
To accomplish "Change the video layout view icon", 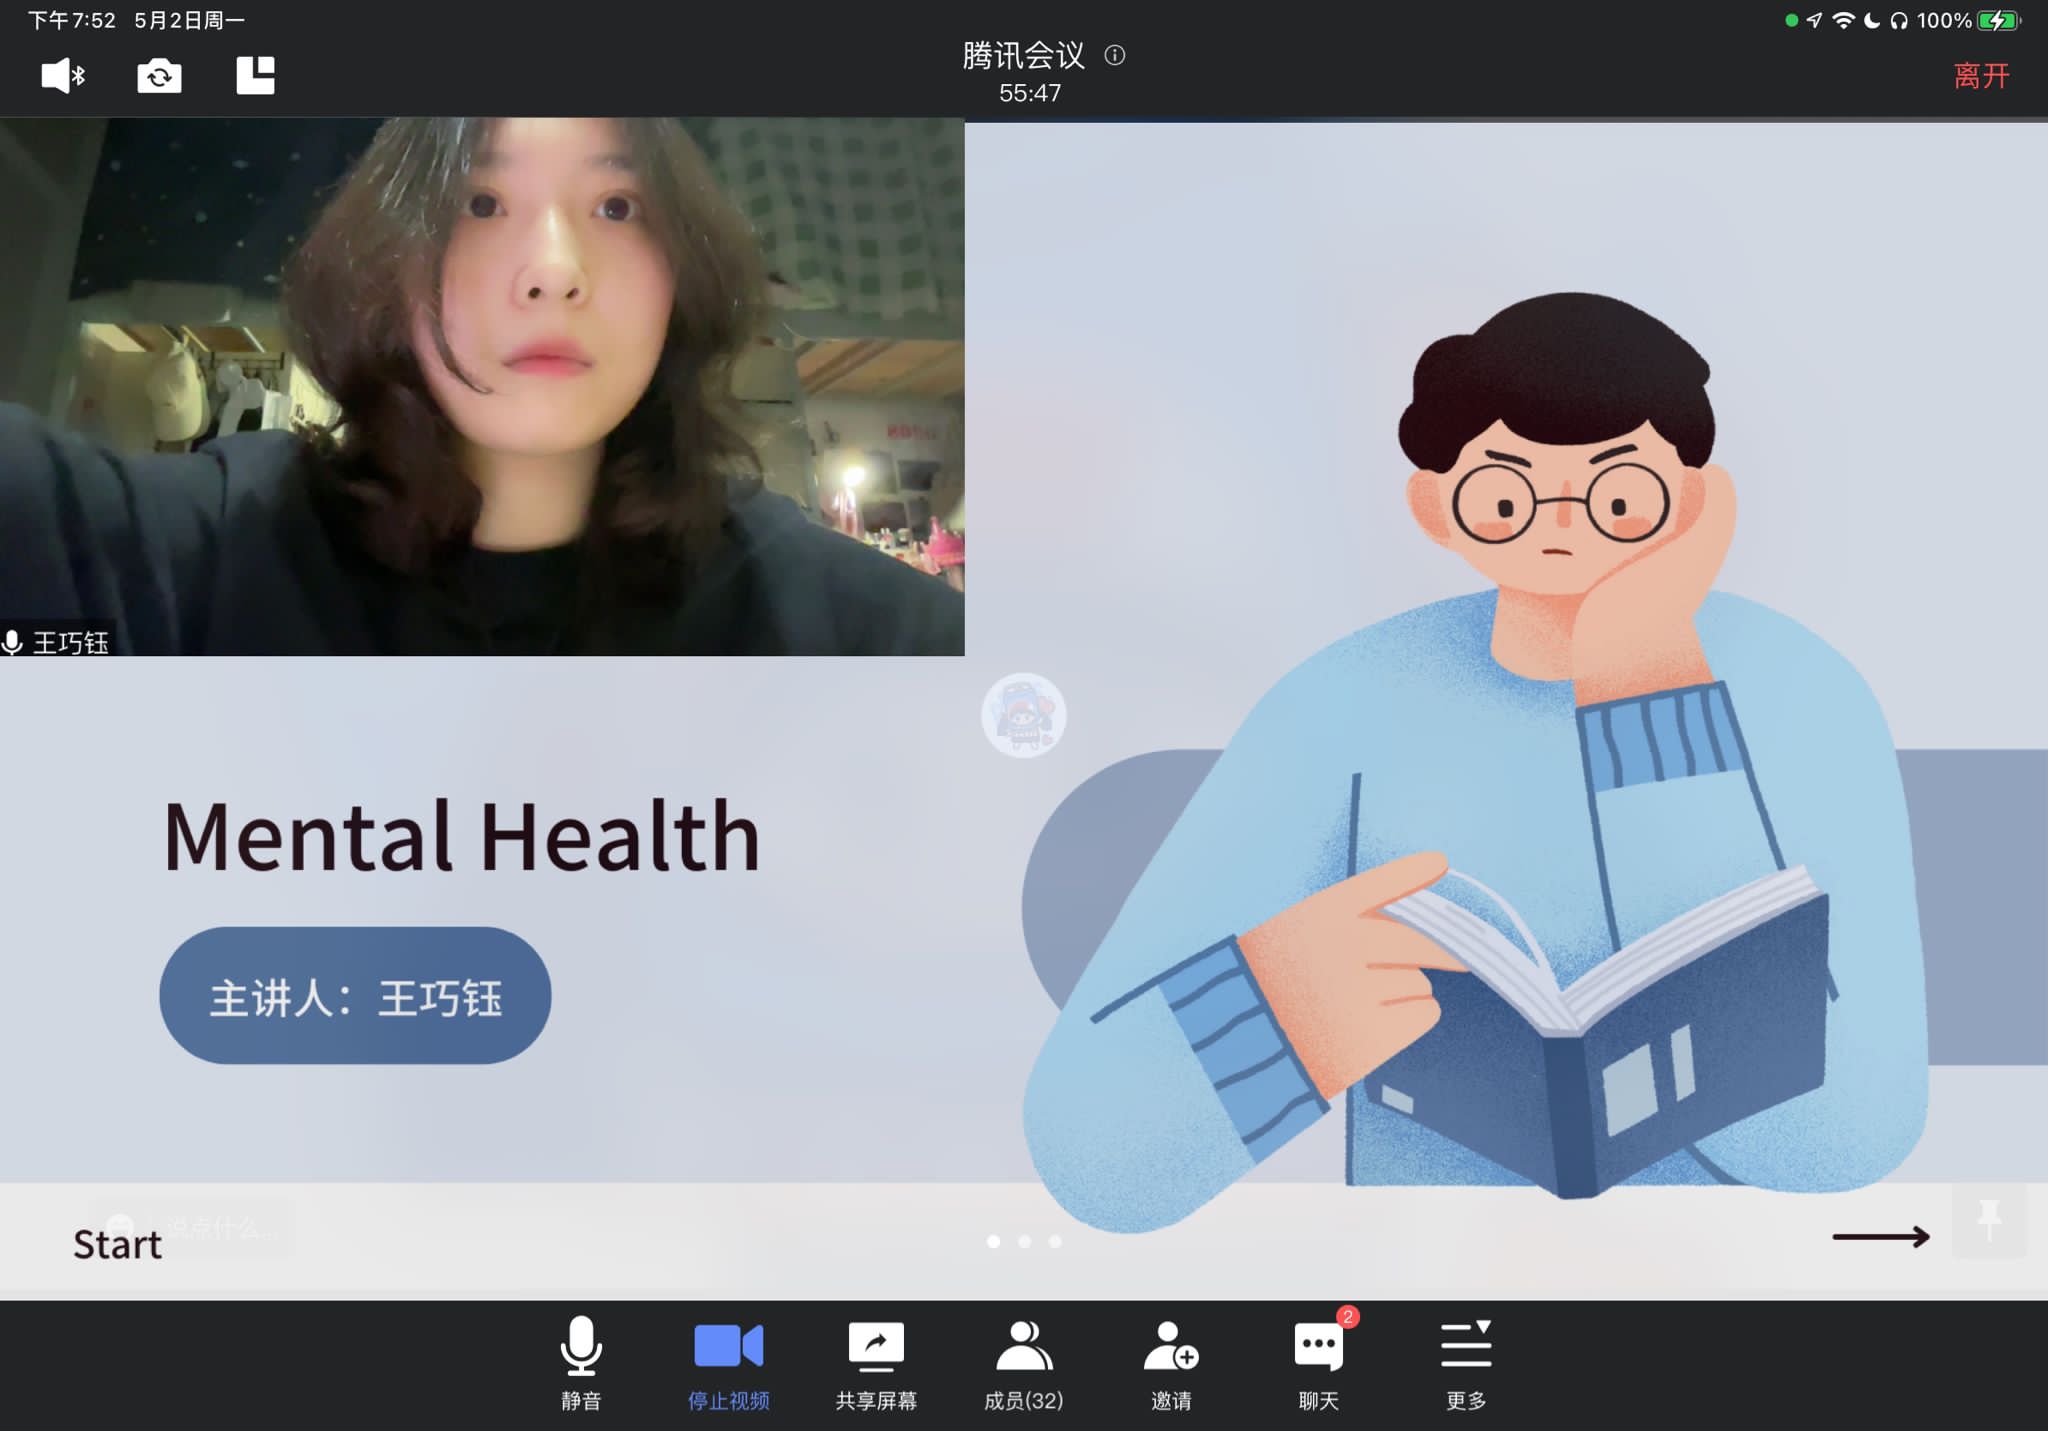I will pyautogui.click(x=255, y=76).
